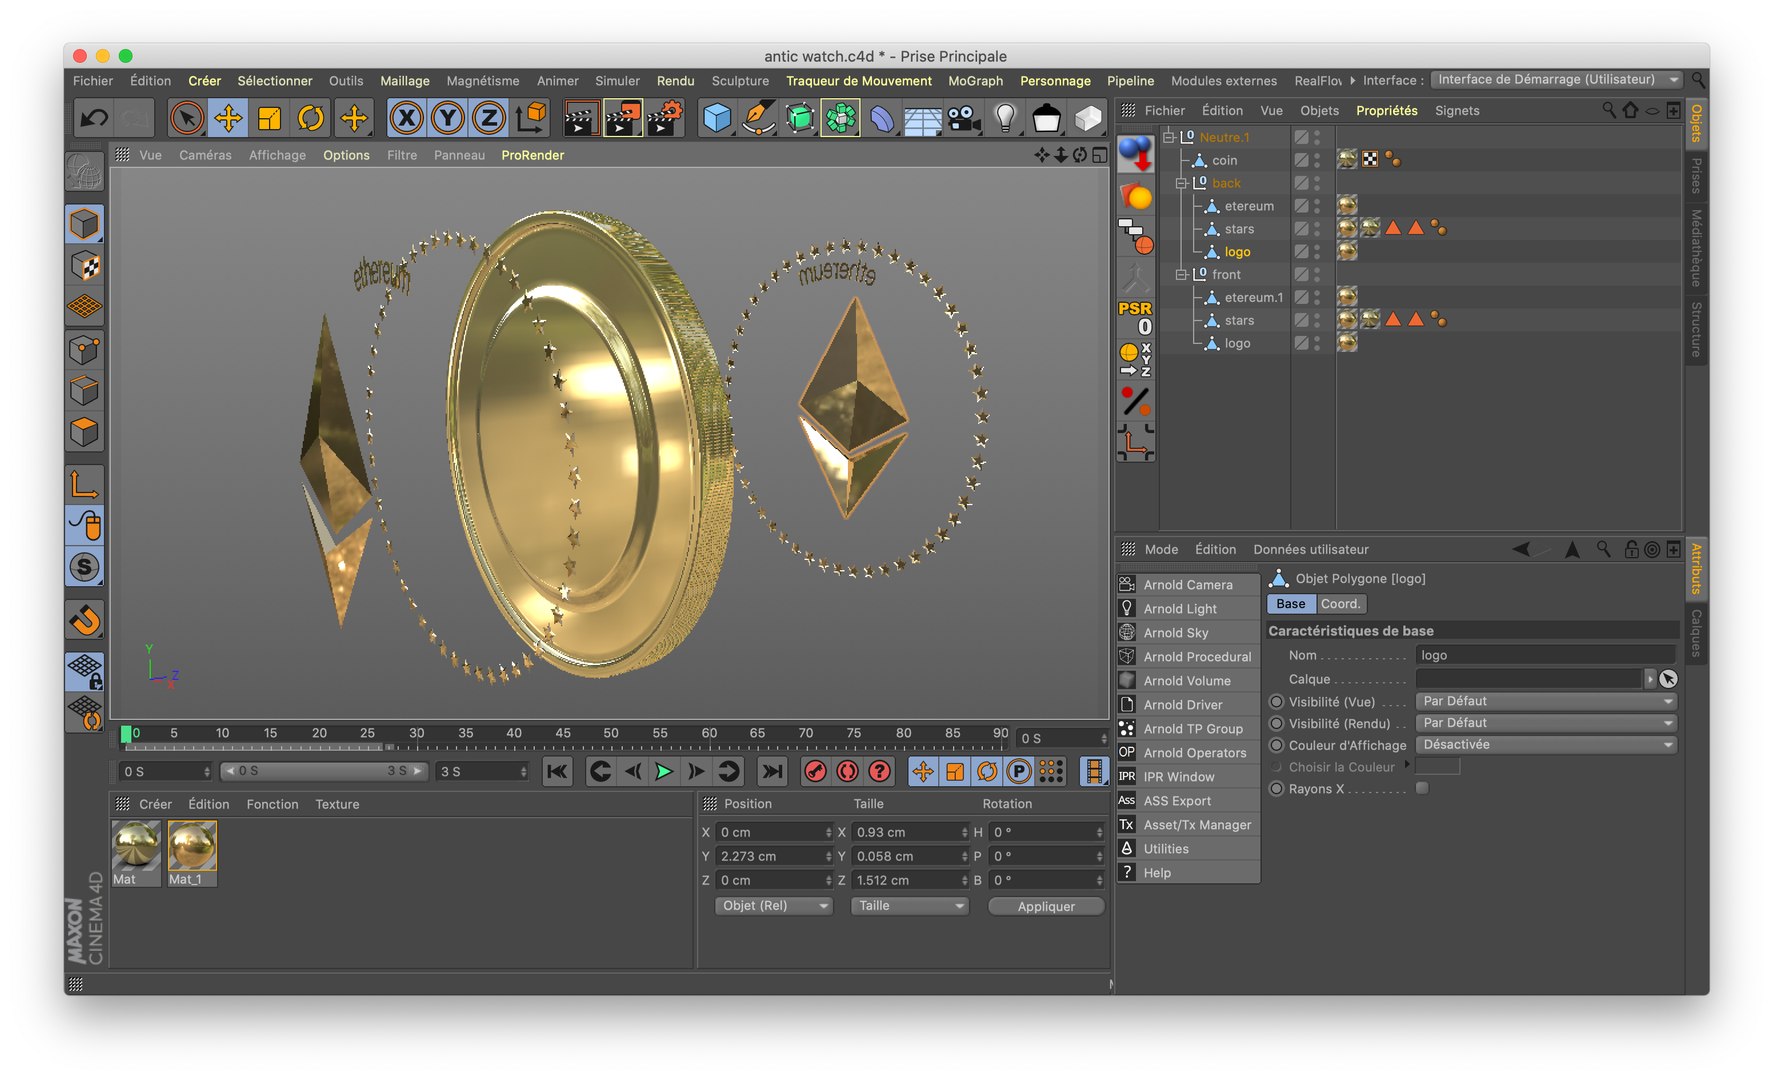Toggle the Rayons X checkbox
The height and width of the screenshot is (1080, 1774).
point(1422,788)
